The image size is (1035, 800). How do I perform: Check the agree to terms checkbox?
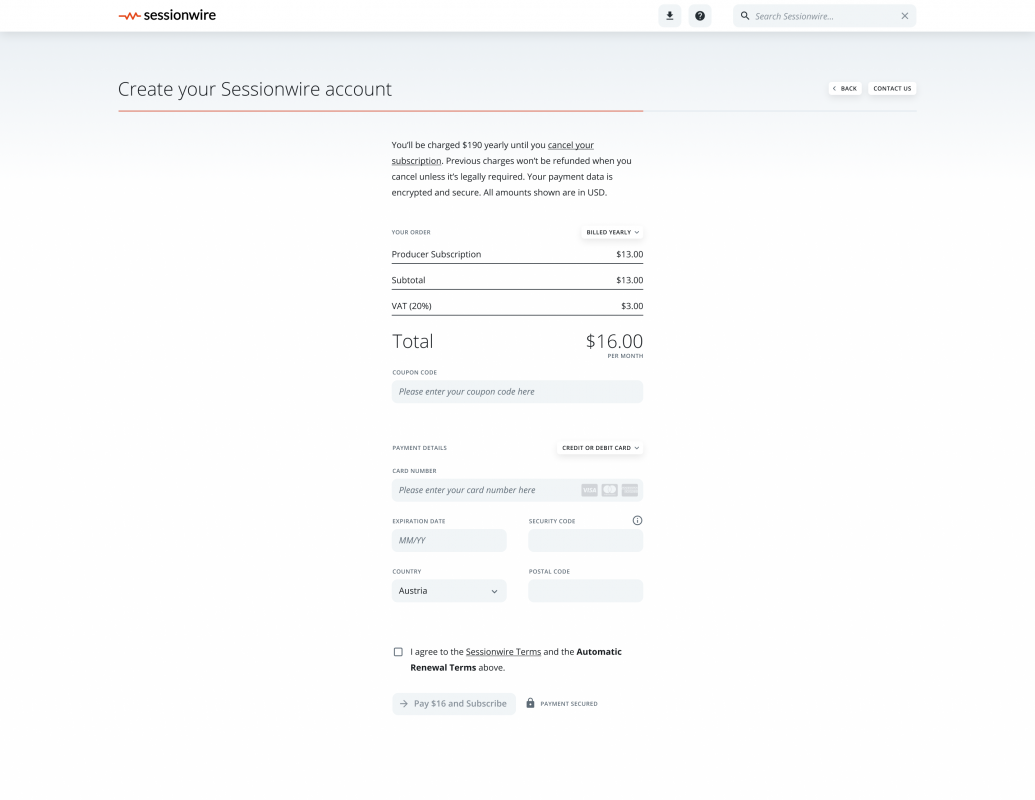(398, 652)
